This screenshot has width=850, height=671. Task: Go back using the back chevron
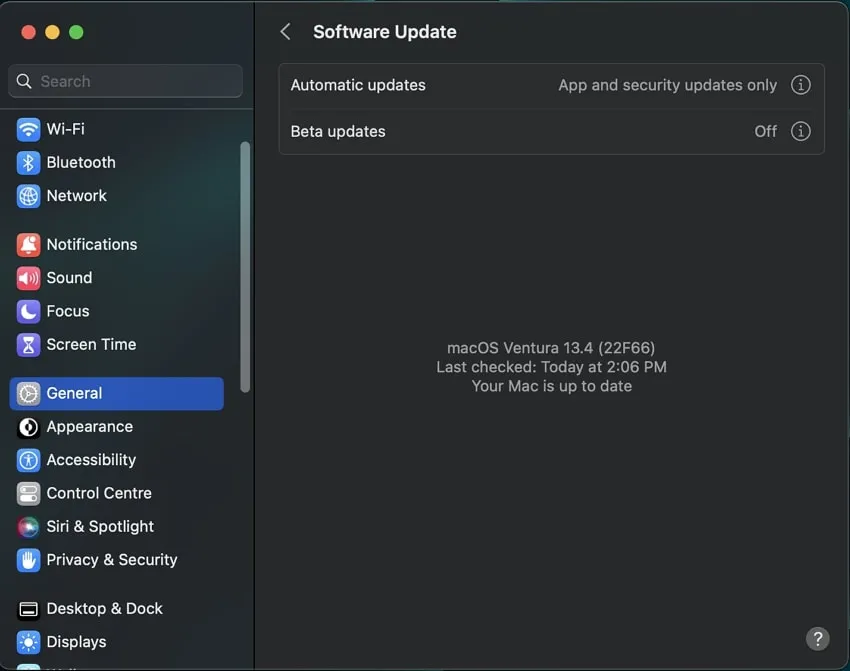[285, 32]
